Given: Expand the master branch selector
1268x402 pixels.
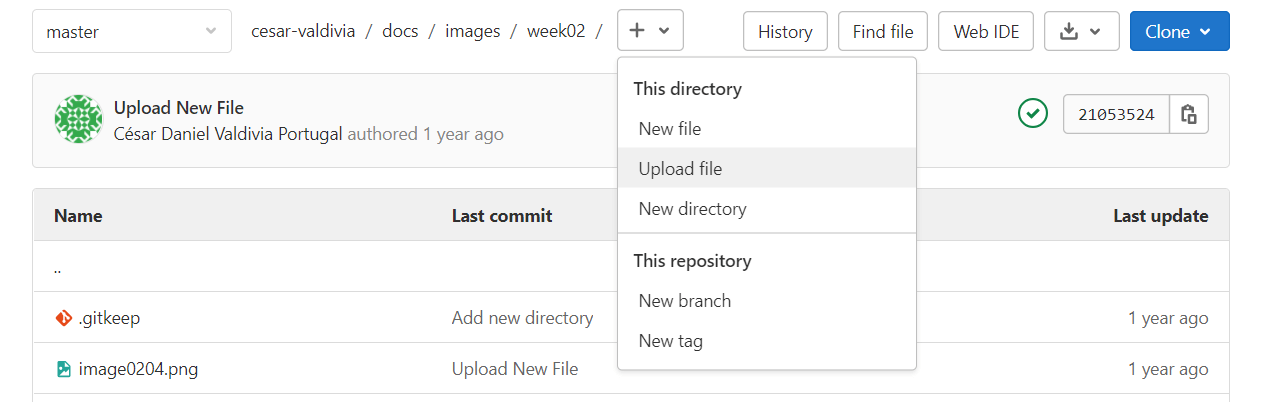Looking at the screenshot, I should coord(131,32).
